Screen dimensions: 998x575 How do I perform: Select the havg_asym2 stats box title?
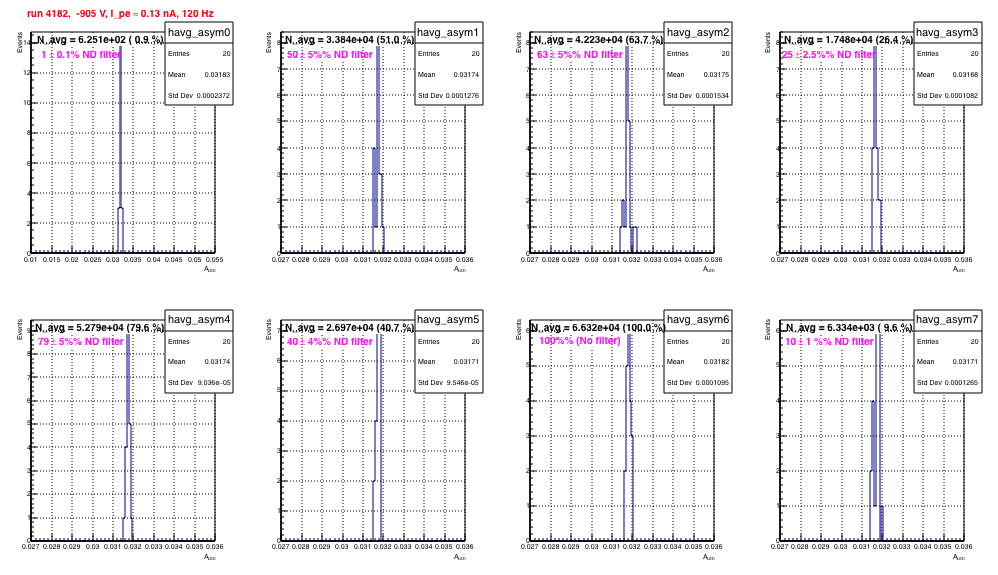coord(698,32)
